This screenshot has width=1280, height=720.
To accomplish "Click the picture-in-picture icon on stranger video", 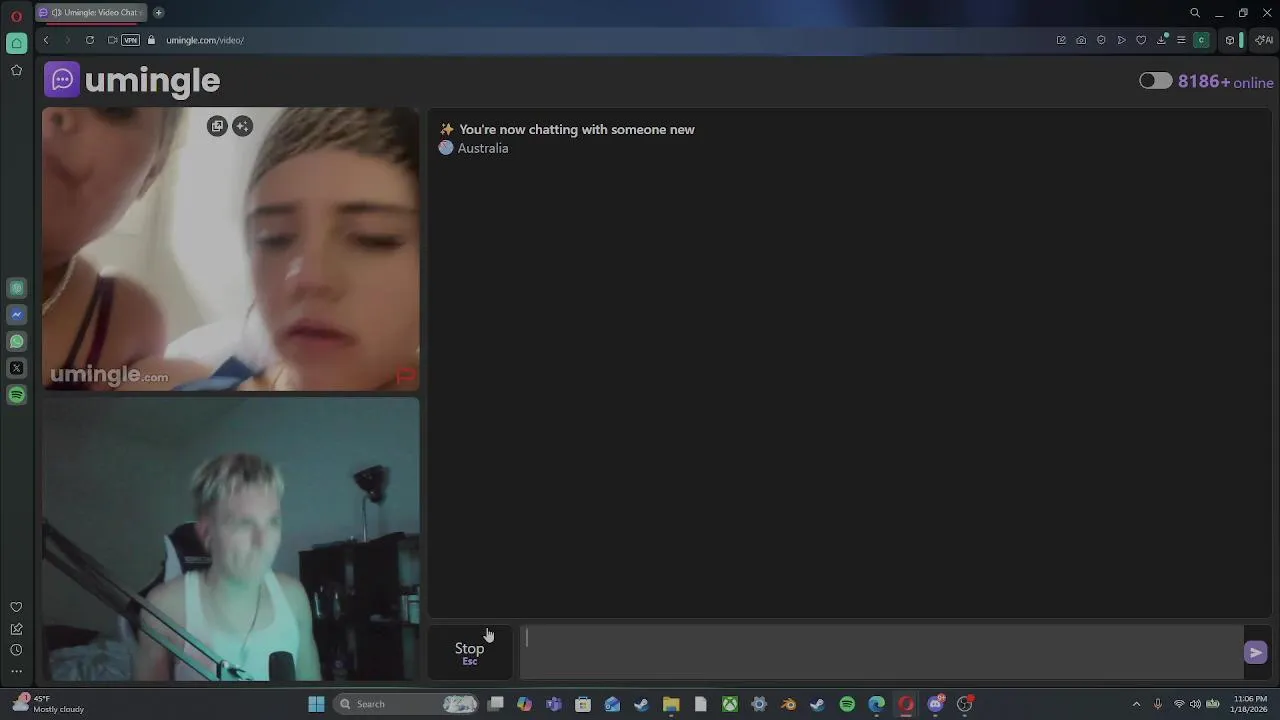I will point(217,126).
